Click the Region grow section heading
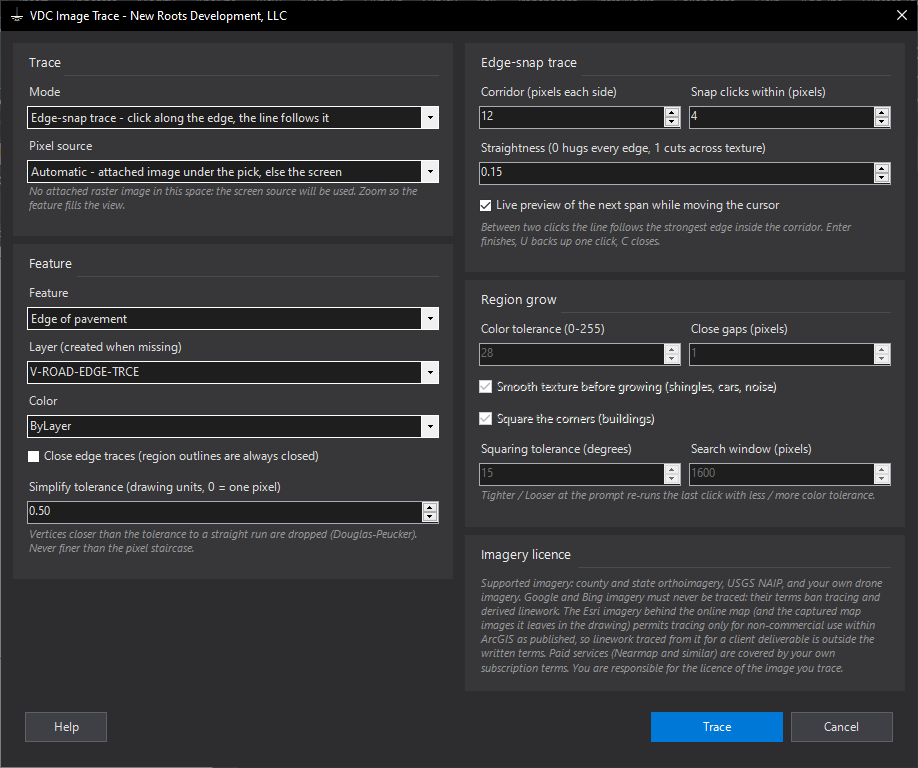Viewport: 918px width, 768px height. [x=519, y=300]
